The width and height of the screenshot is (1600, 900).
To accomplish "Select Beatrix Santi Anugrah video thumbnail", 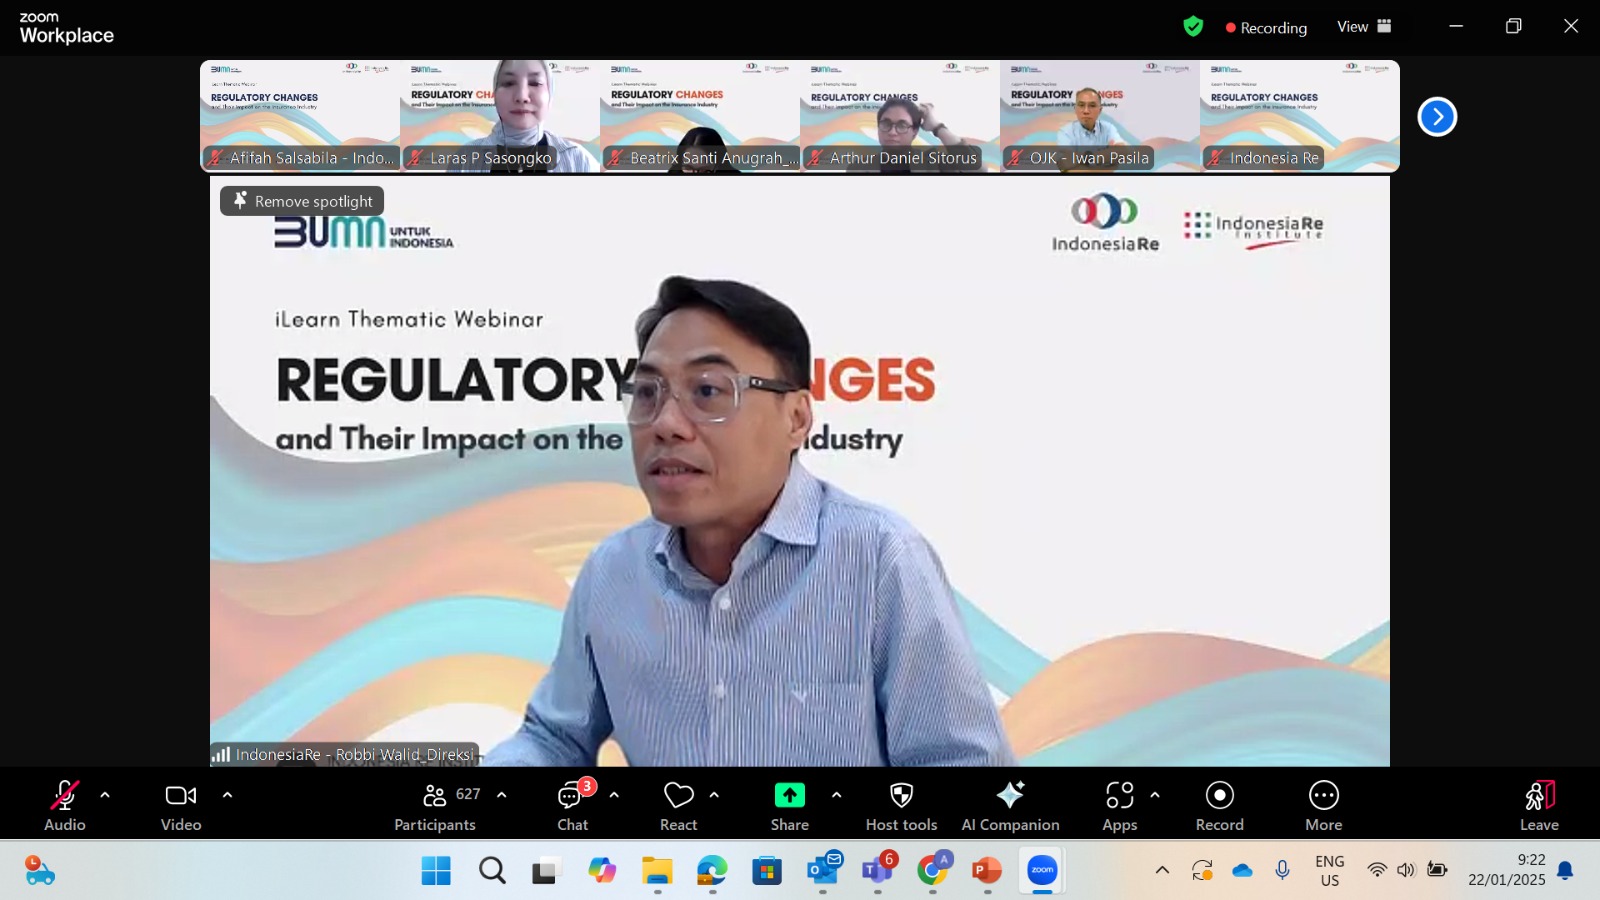I will coord(700,116).
